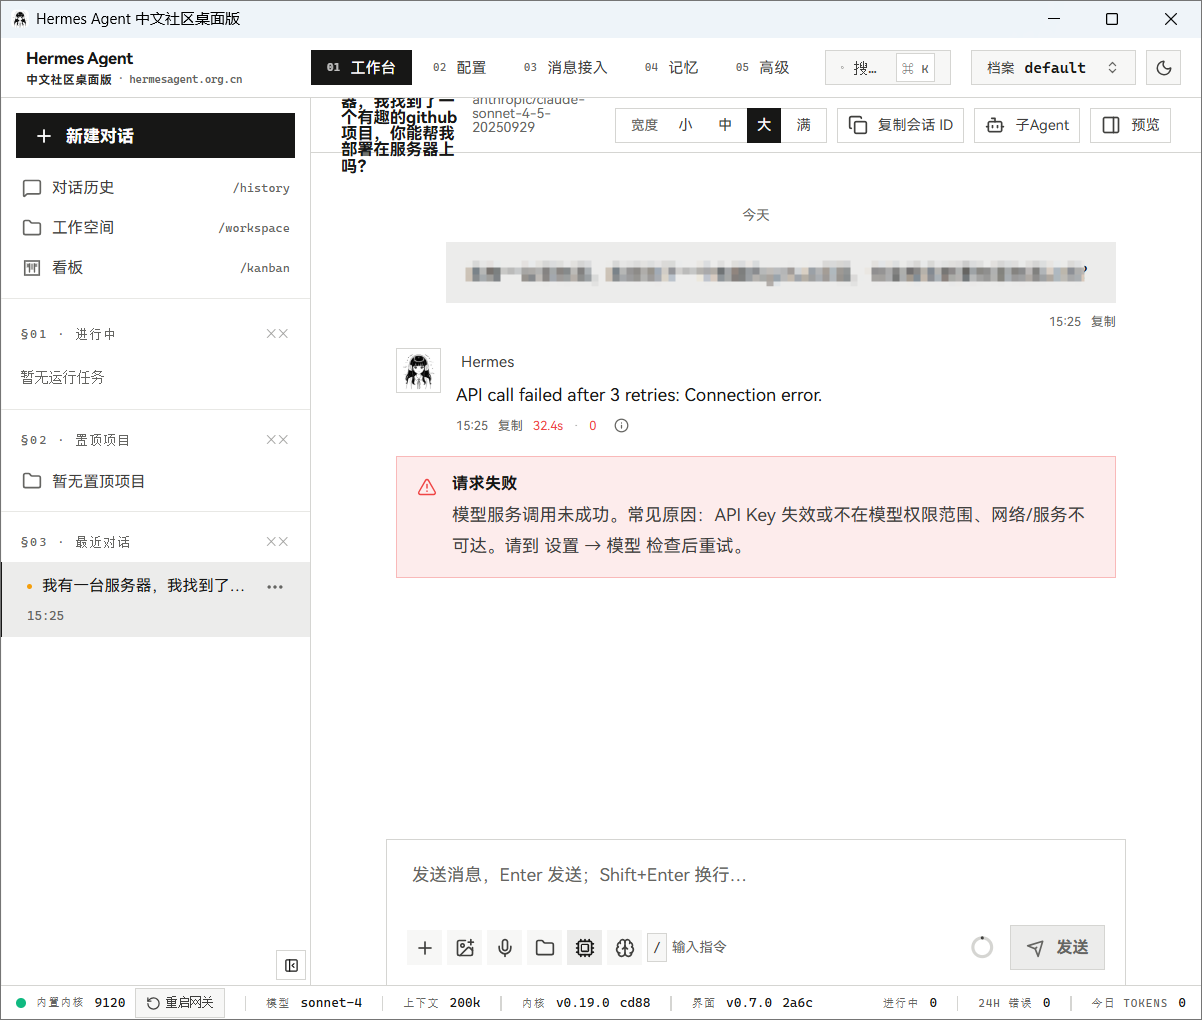This screenshot has height=1020, width=1202.
Task: Switch to the 04 记忆 tab
Action: (x=671, y=67)
